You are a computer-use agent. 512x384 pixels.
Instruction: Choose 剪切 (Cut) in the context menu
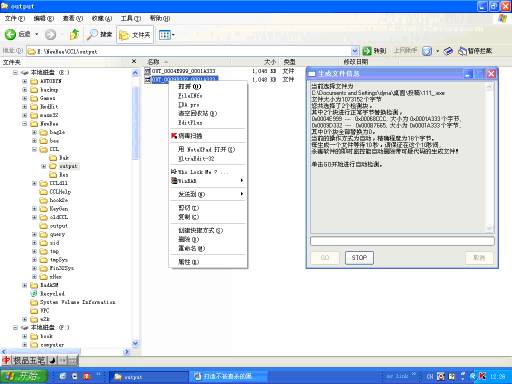pos(208,208)
